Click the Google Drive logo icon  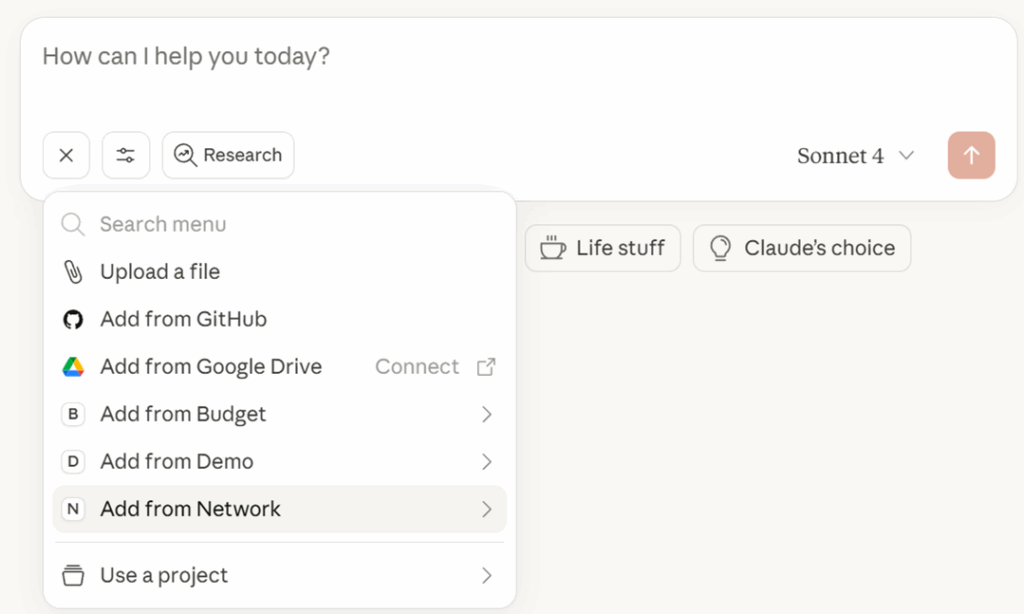73,367
